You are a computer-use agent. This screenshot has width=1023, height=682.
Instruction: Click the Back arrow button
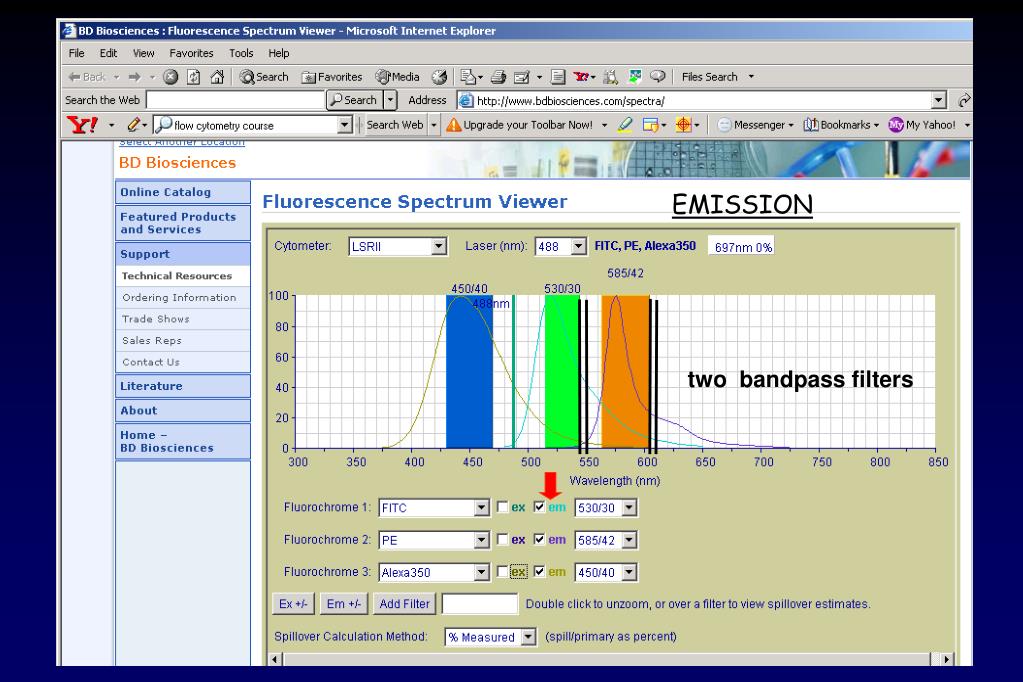87,77
